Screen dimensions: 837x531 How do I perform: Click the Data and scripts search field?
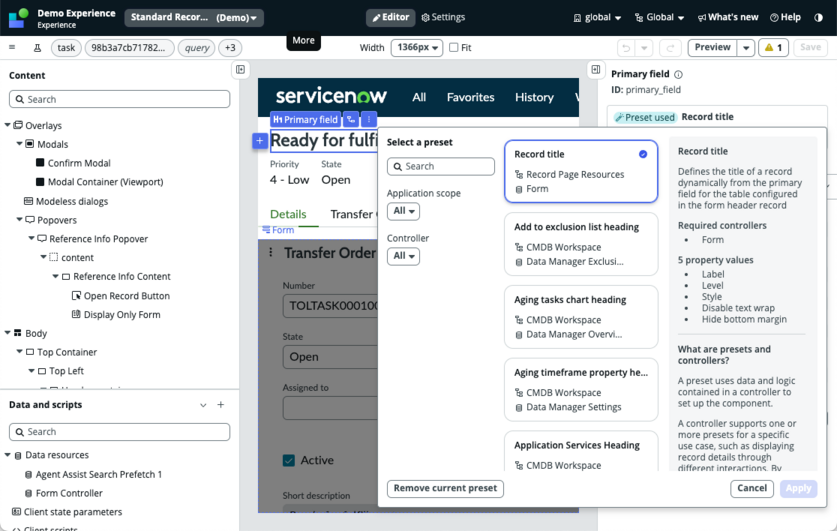(x=120, y=432)
